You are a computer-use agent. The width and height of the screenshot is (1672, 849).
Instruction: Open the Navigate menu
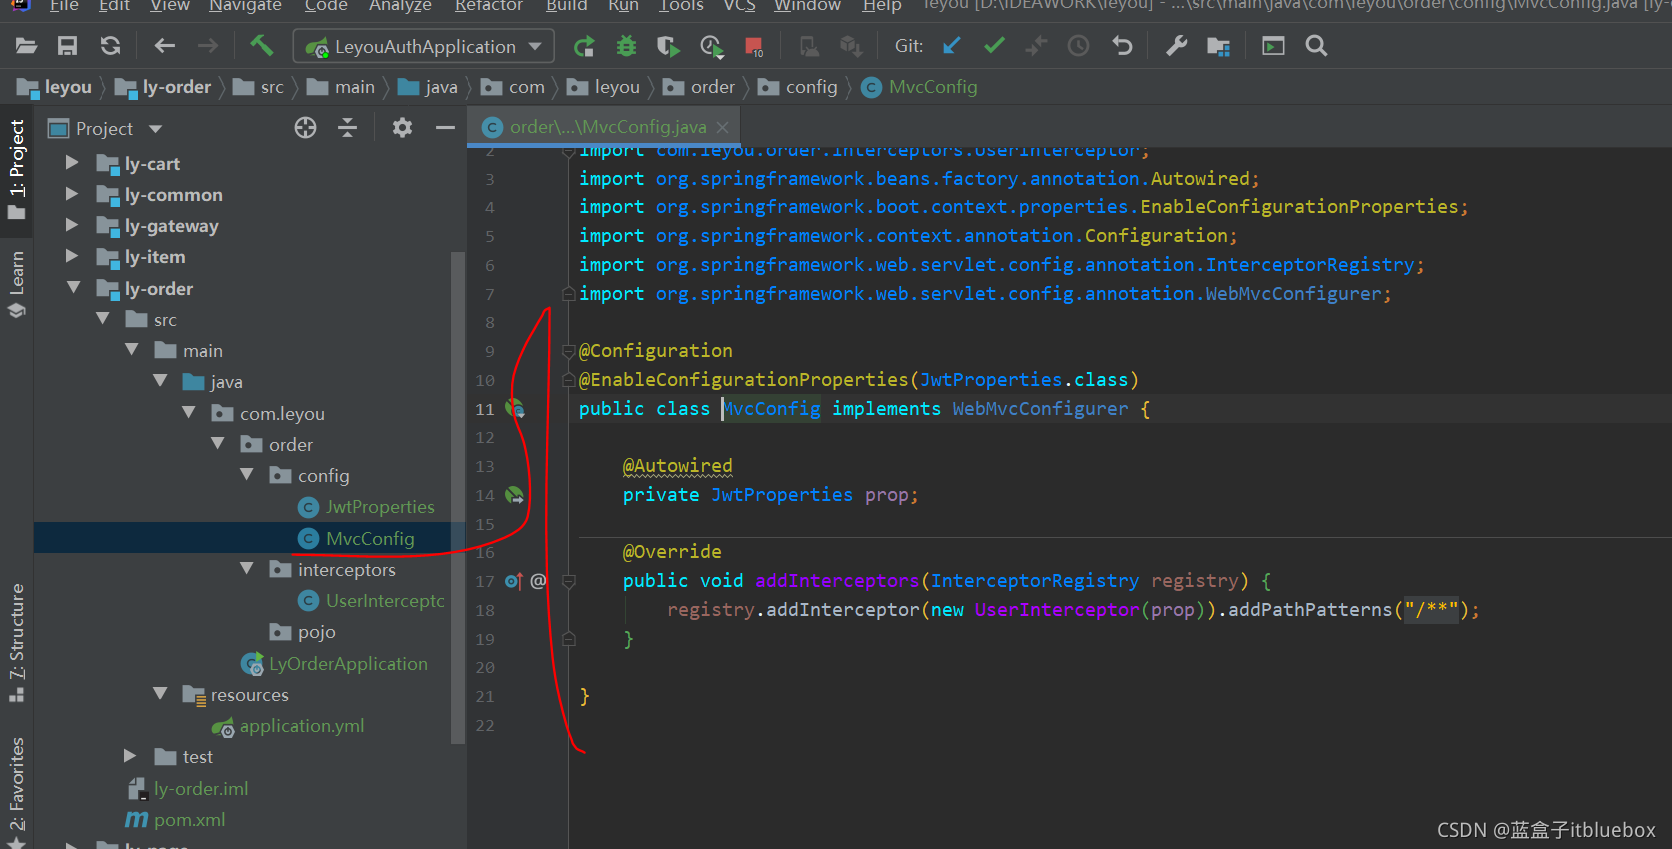(245, 6)
